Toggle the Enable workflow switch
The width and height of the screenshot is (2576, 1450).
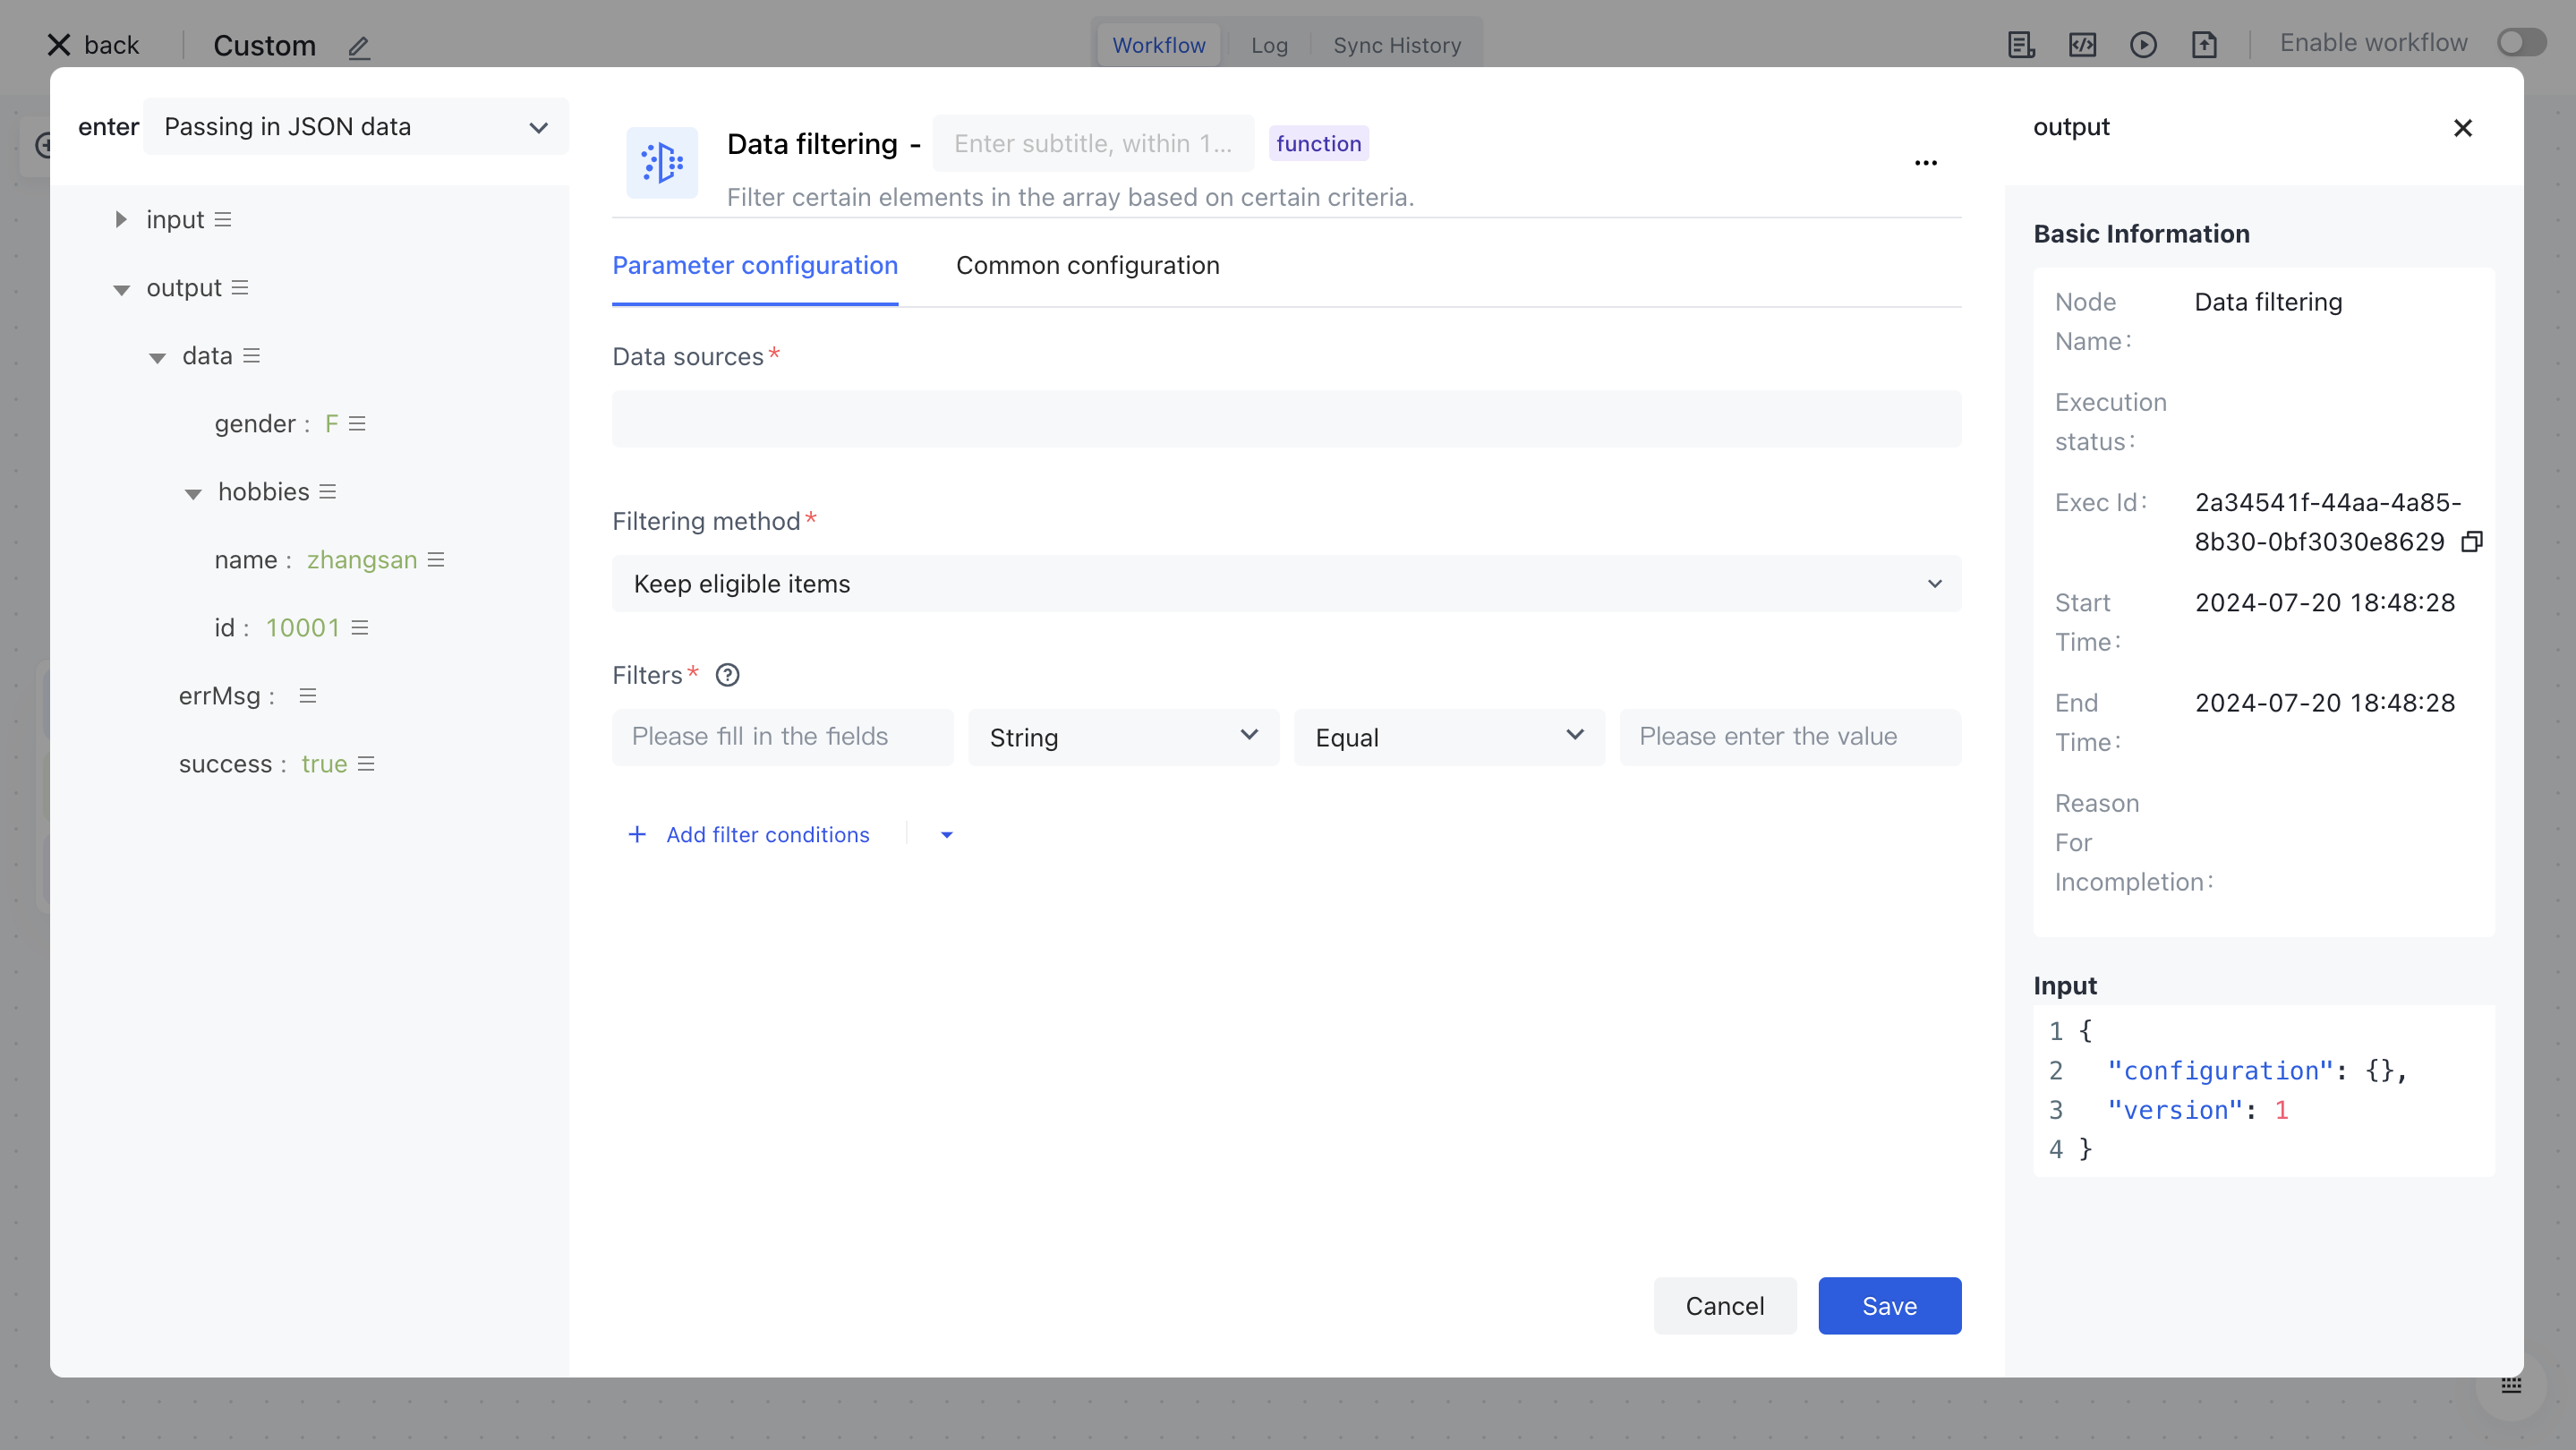[2520, 43]
